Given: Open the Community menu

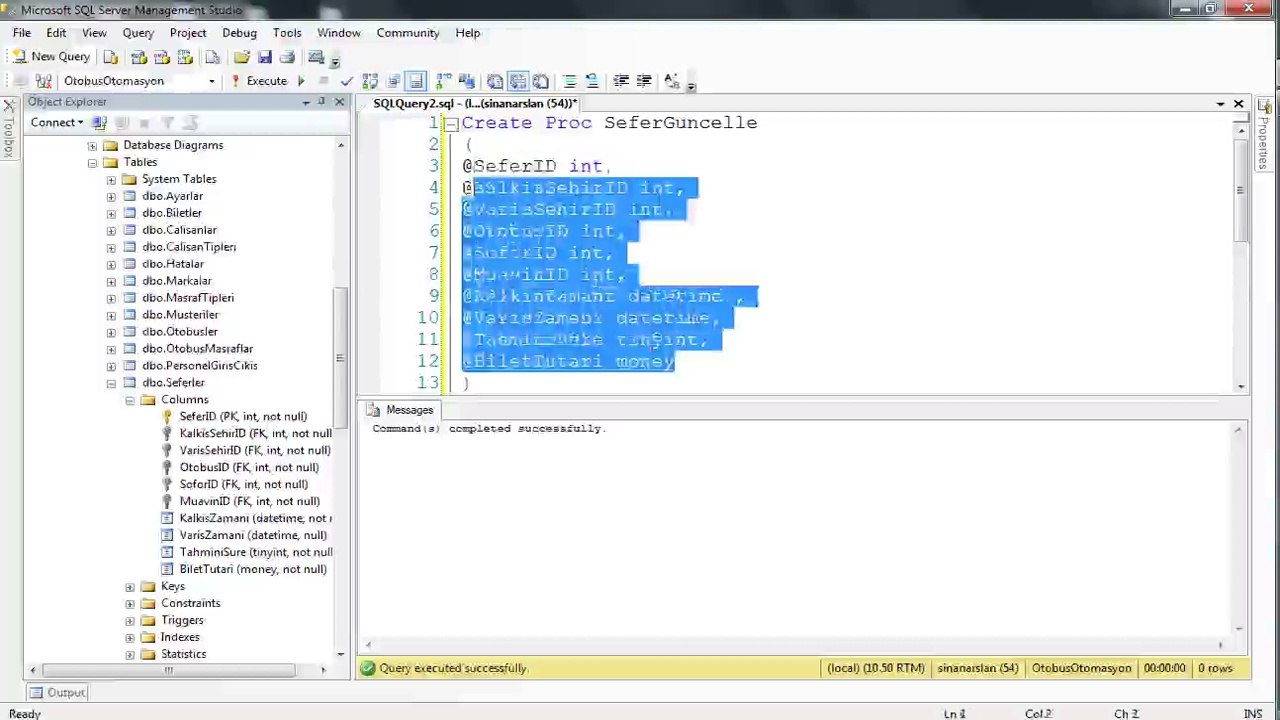Looking at the screenshot, I should point(408,33).
